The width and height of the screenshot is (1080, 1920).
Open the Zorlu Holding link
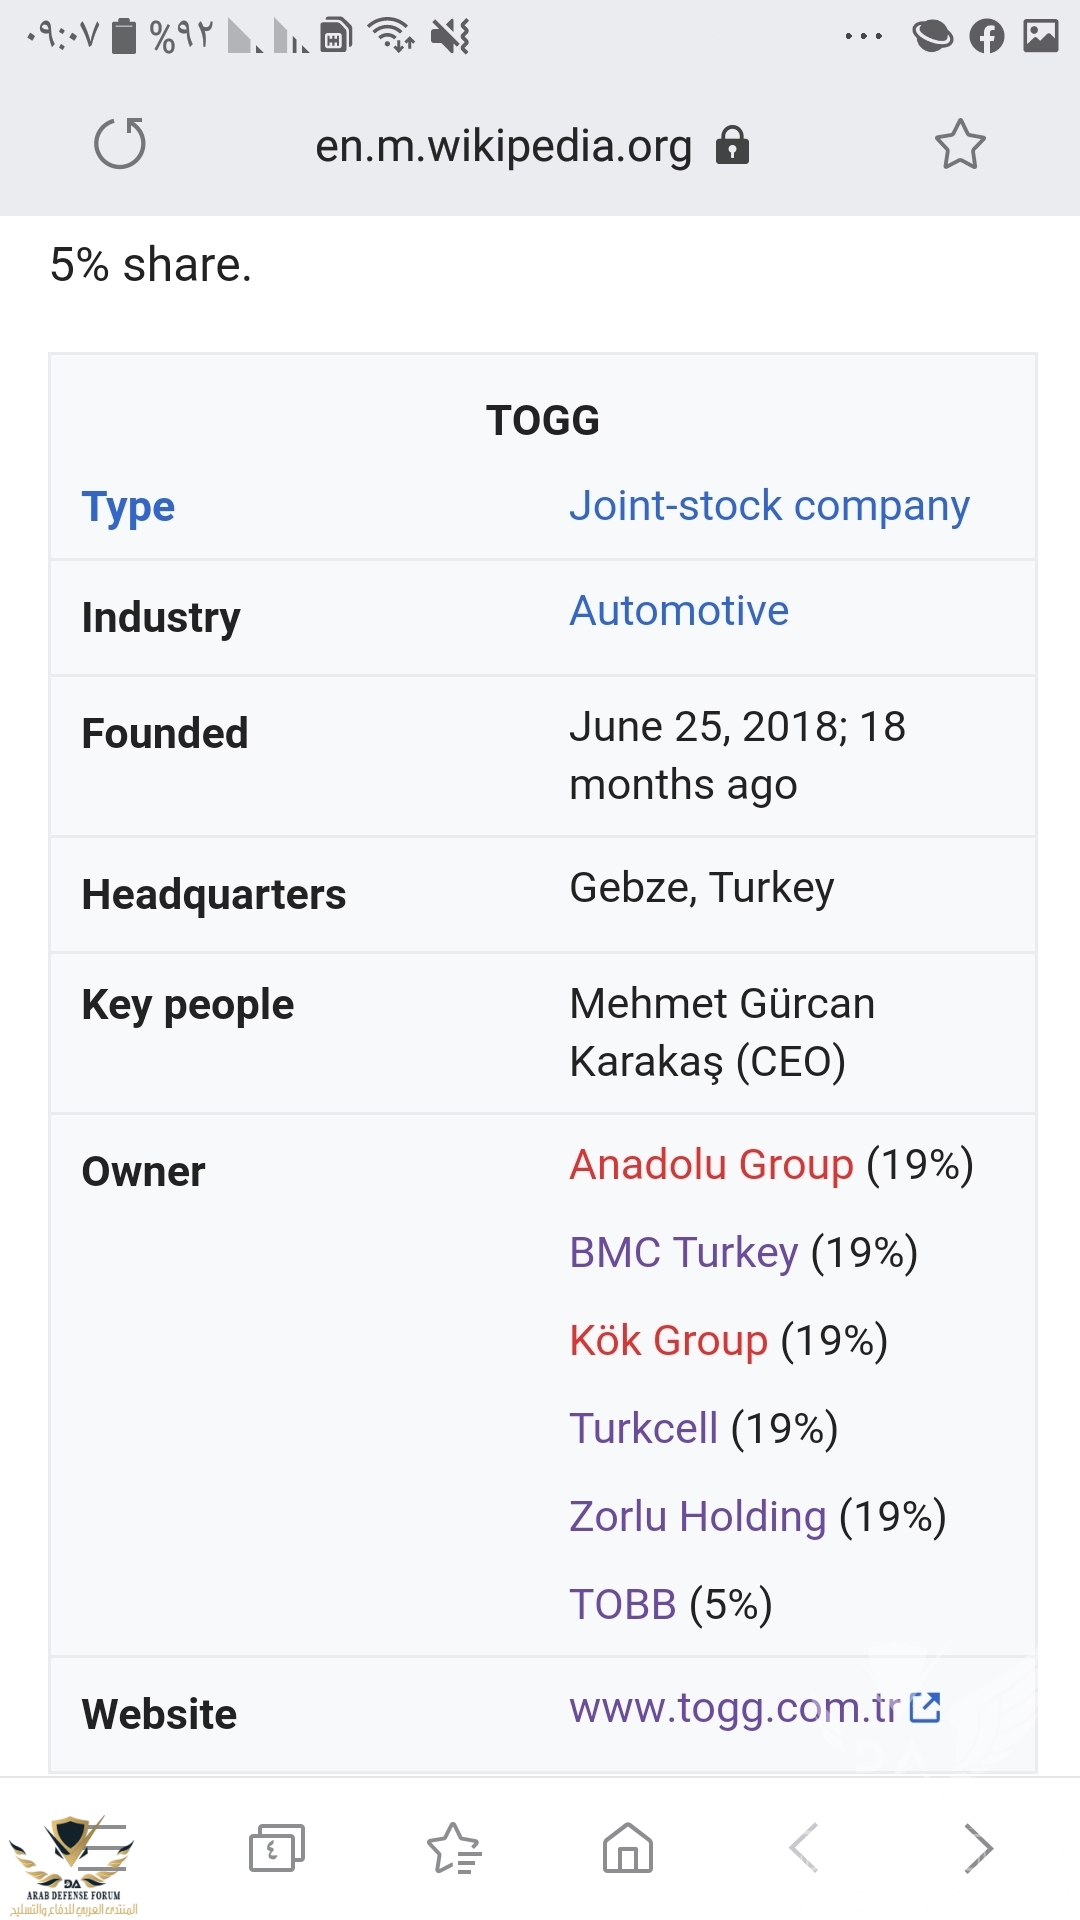[x=698, y=1516]
